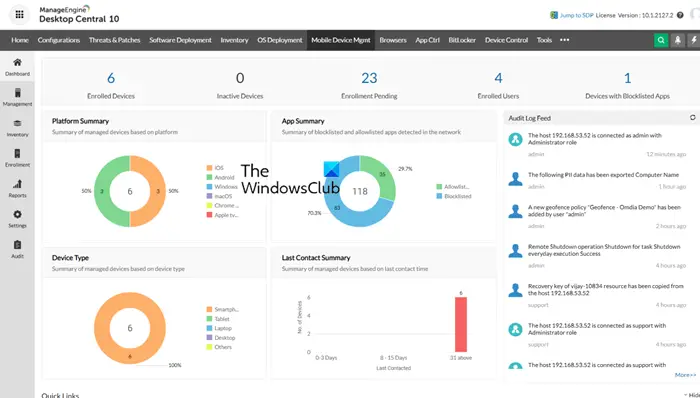Screen dimensions: 700x398
Task: Open Management in sidebar
Action: 17,97
